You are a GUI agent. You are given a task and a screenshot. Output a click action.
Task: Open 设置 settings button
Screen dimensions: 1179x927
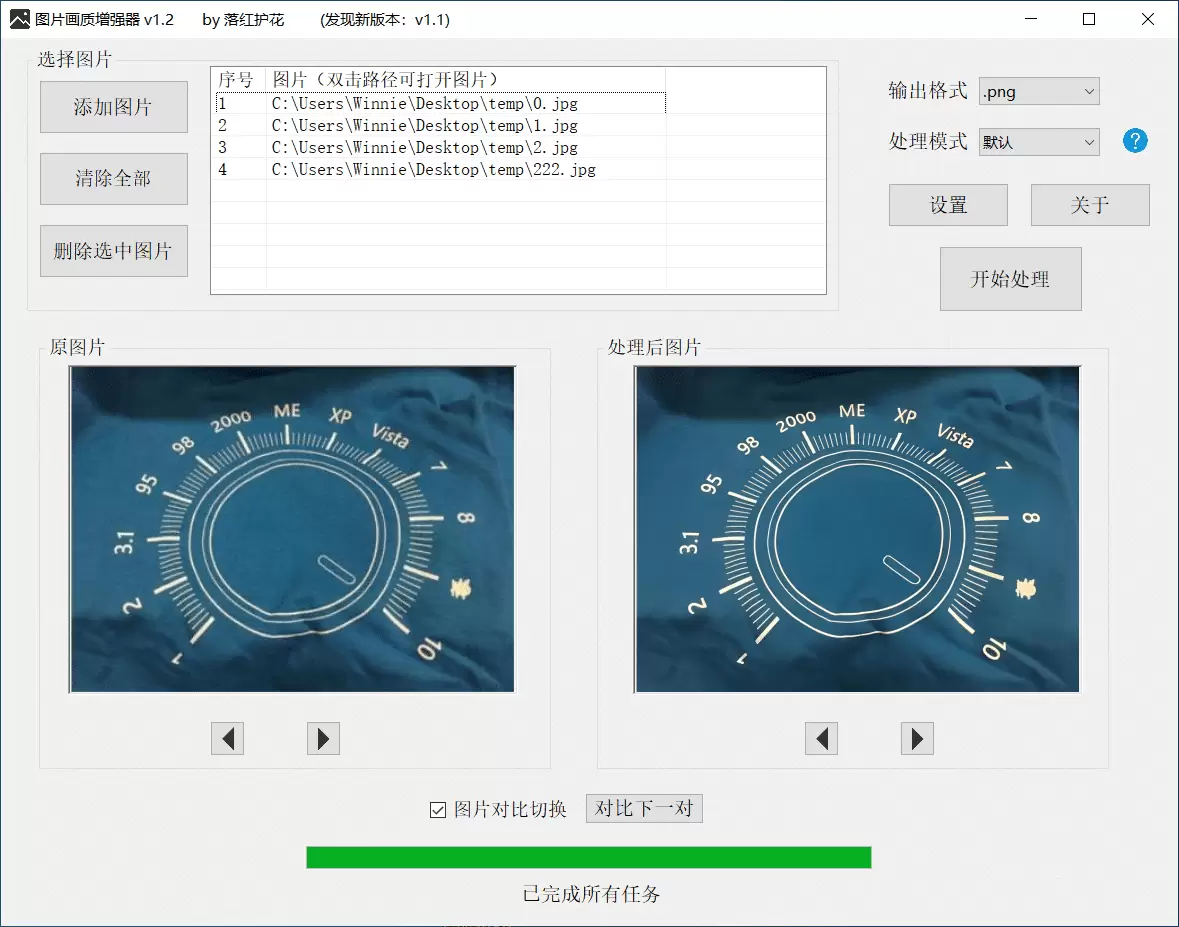(948, 205)
